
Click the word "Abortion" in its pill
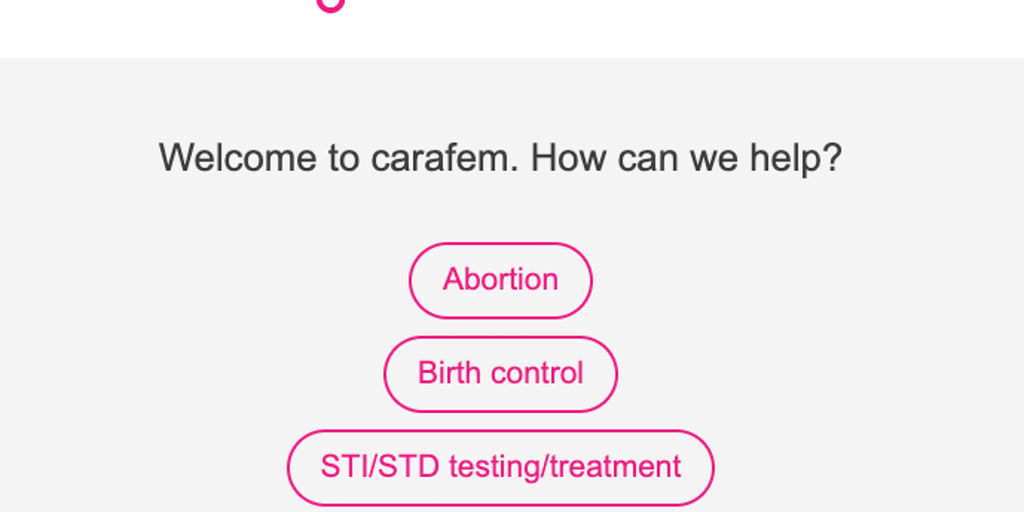tap(500, 279)
